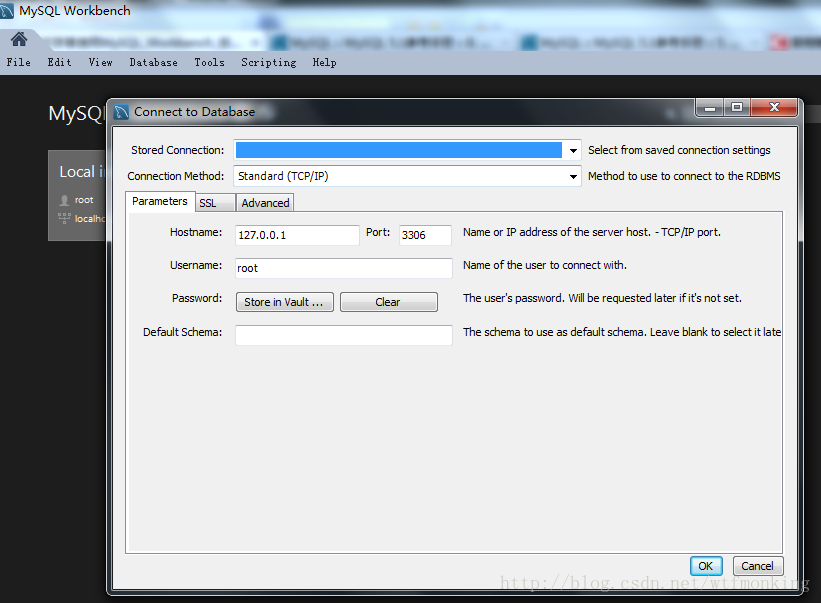Click 'Name of the user to connect with.' text

(x=545, y=265)
